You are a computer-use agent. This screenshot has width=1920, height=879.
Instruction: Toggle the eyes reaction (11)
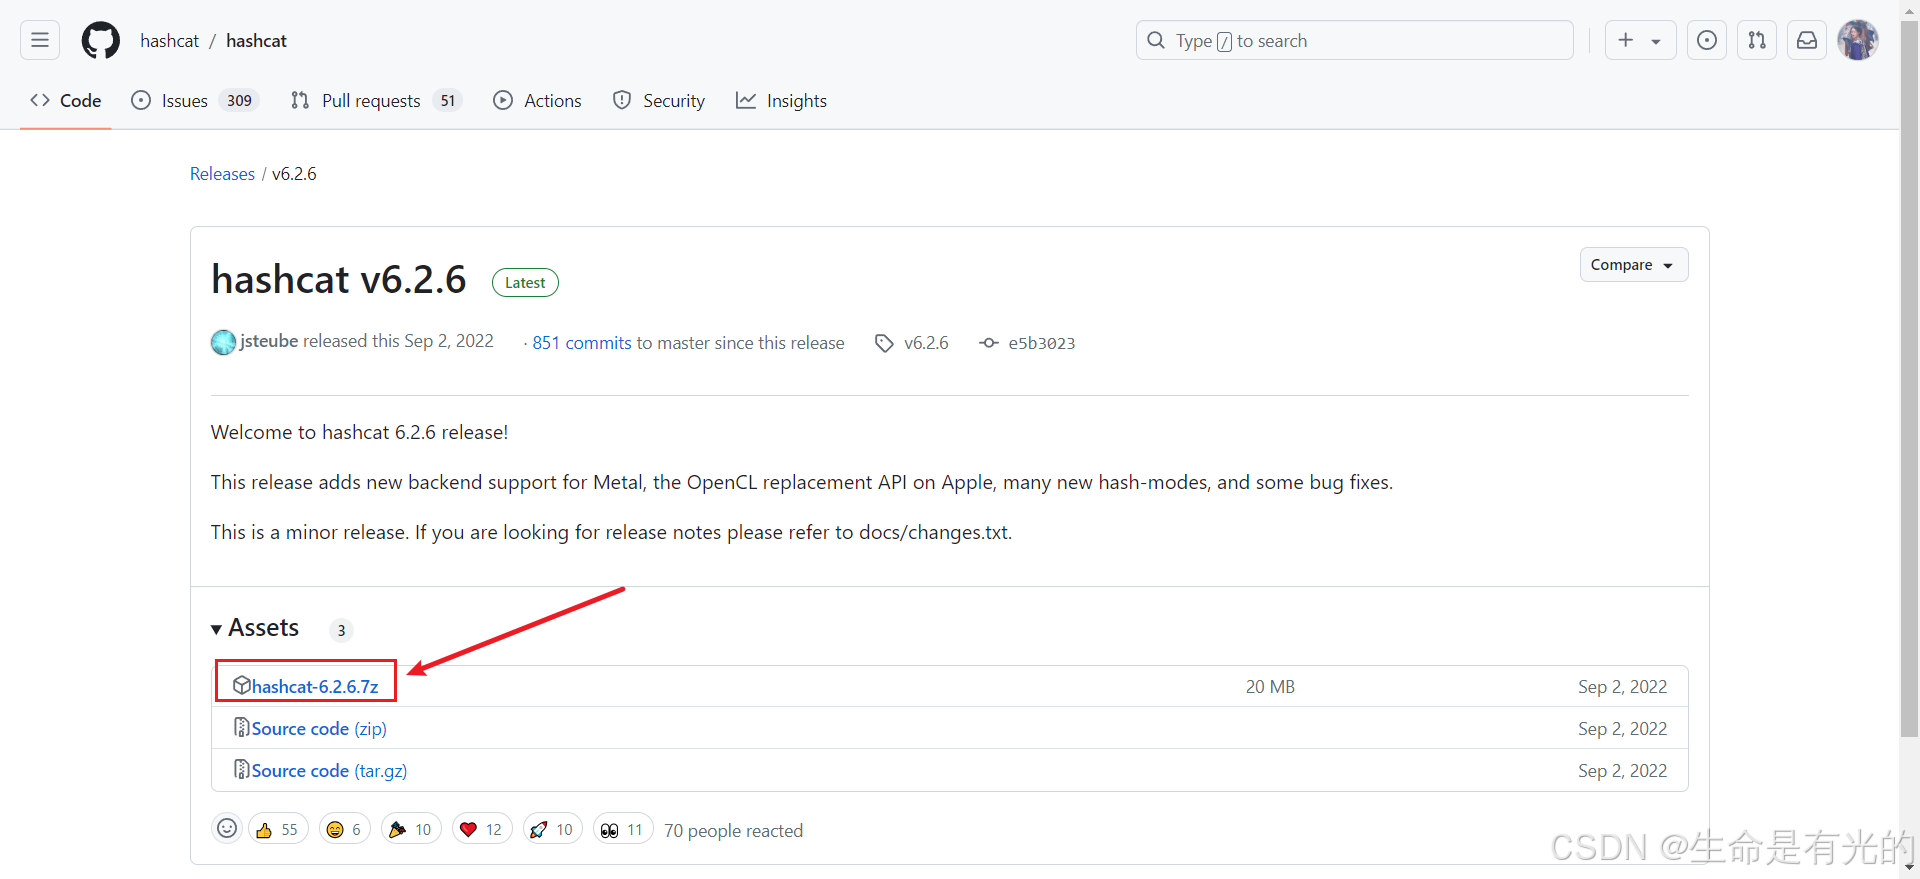pyautogui.click(x=623, y=829)
